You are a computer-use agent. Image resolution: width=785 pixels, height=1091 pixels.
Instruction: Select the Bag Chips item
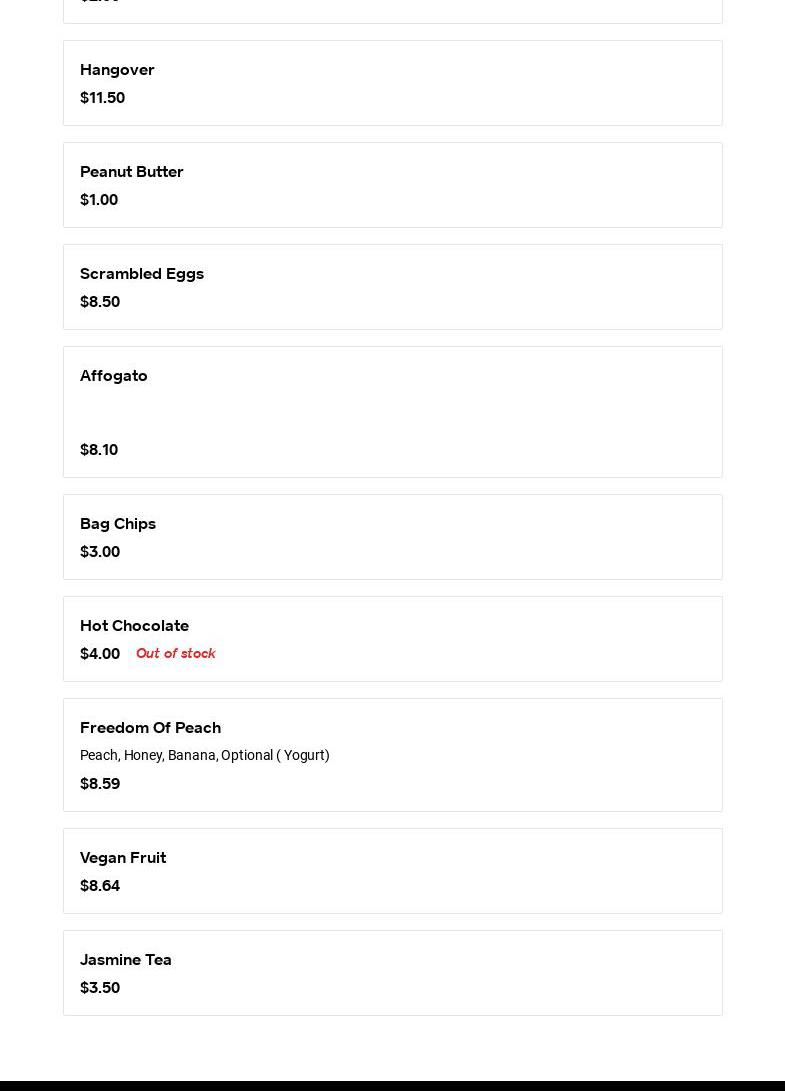click(118, 524)
